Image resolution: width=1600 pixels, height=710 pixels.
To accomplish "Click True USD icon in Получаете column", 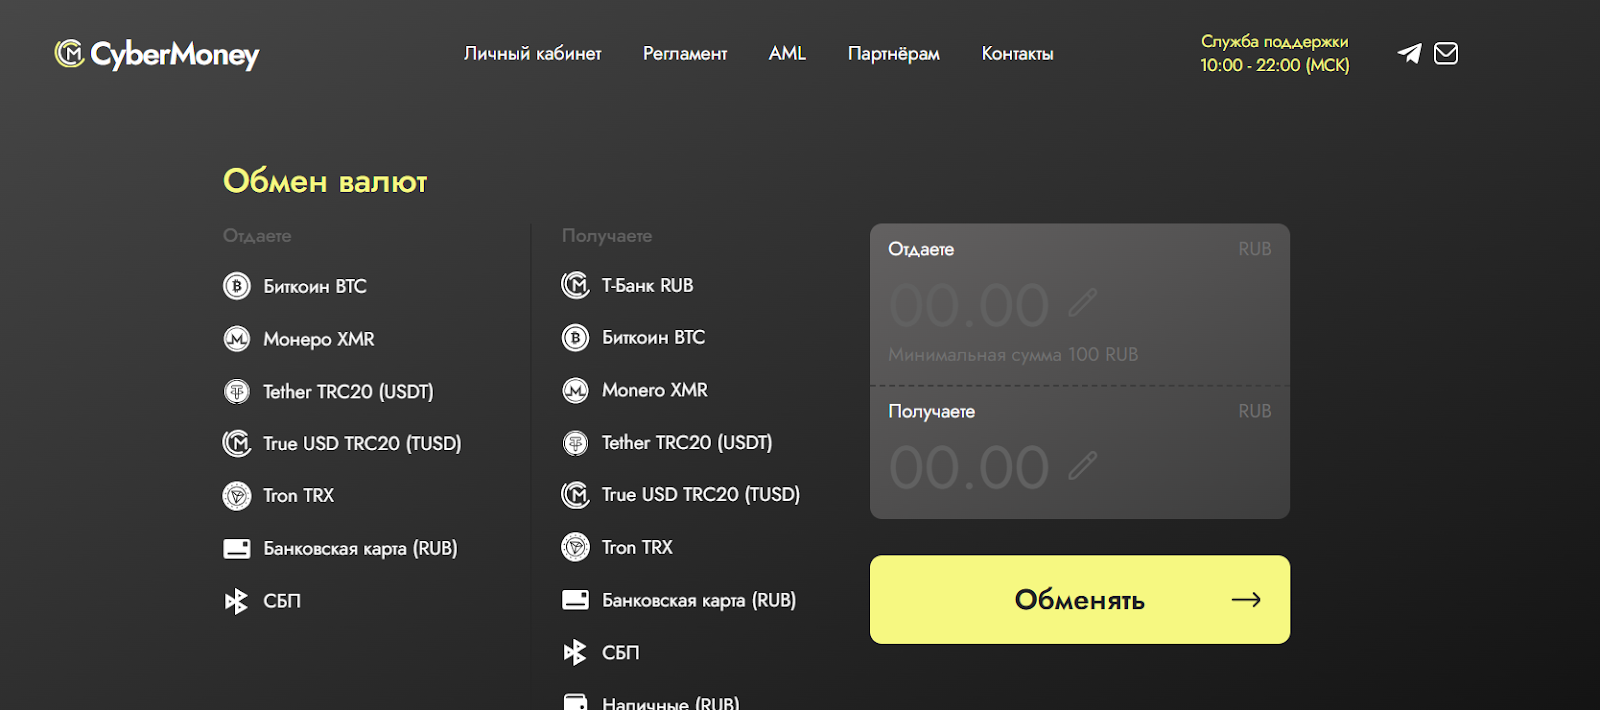I will pyautogui.click(x=576, y=494).
